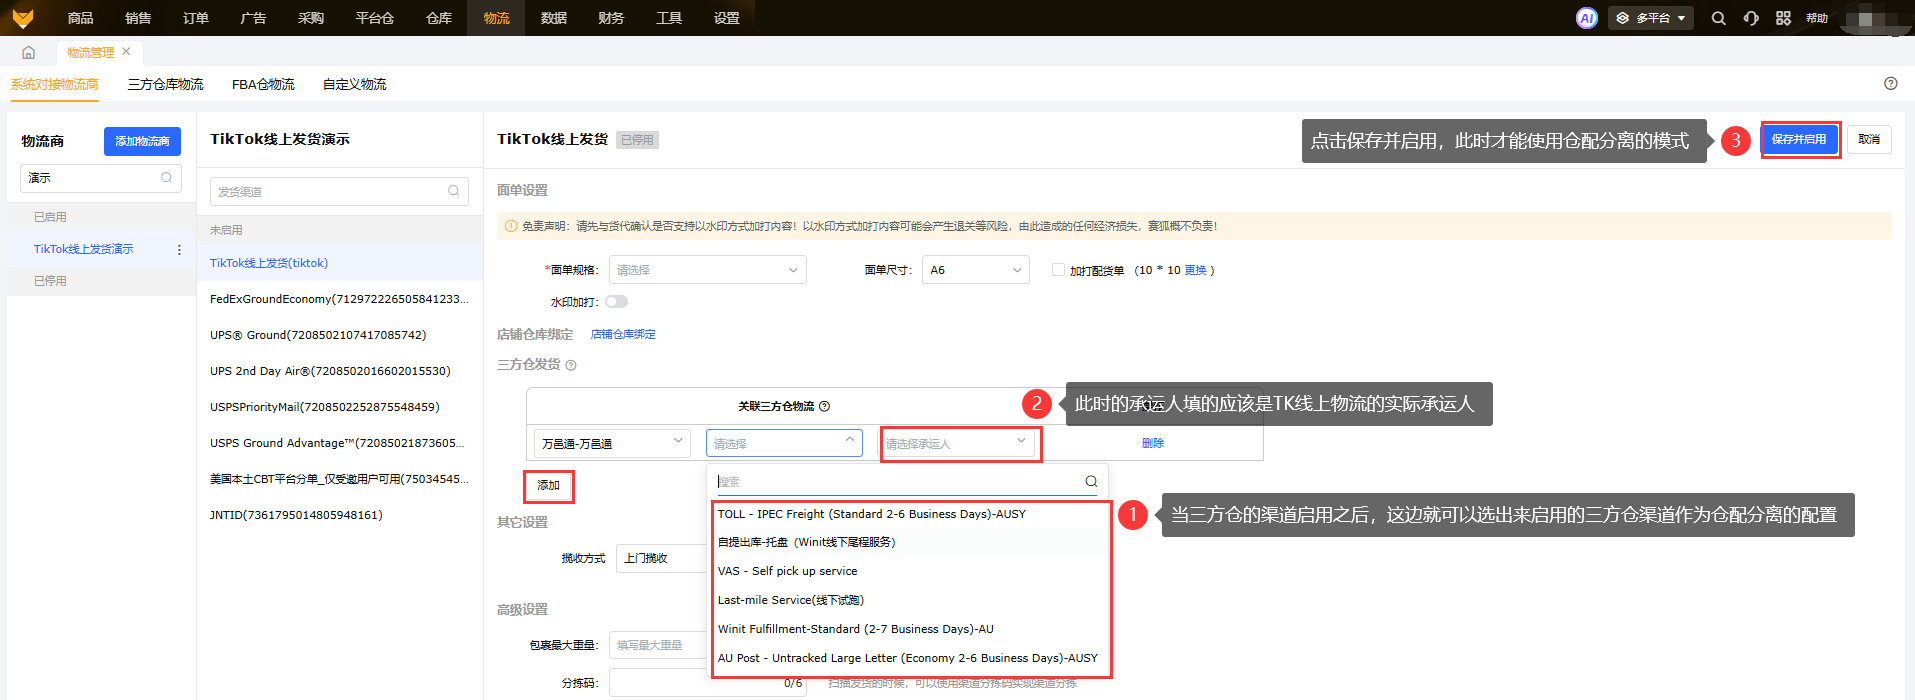Open the 销售 menu
The image size is (1915, 700).
(x=138, y=18)
